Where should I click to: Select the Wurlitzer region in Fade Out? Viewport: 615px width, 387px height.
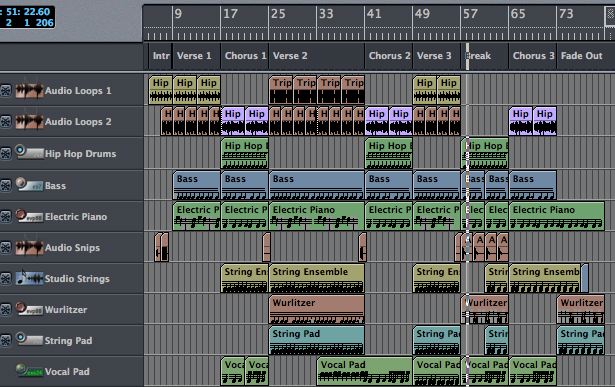[x=580, y=309]
